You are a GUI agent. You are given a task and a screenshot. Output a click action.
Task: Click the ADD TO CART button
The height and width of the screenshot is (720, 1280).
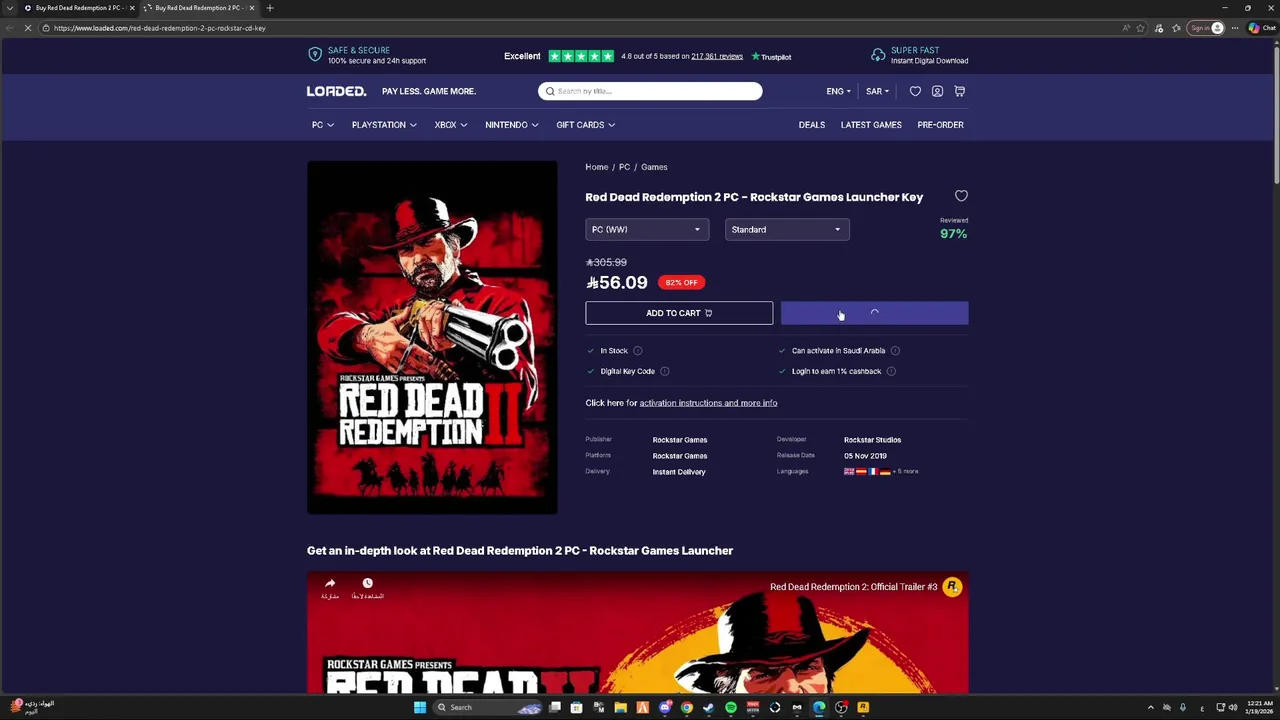679,313
